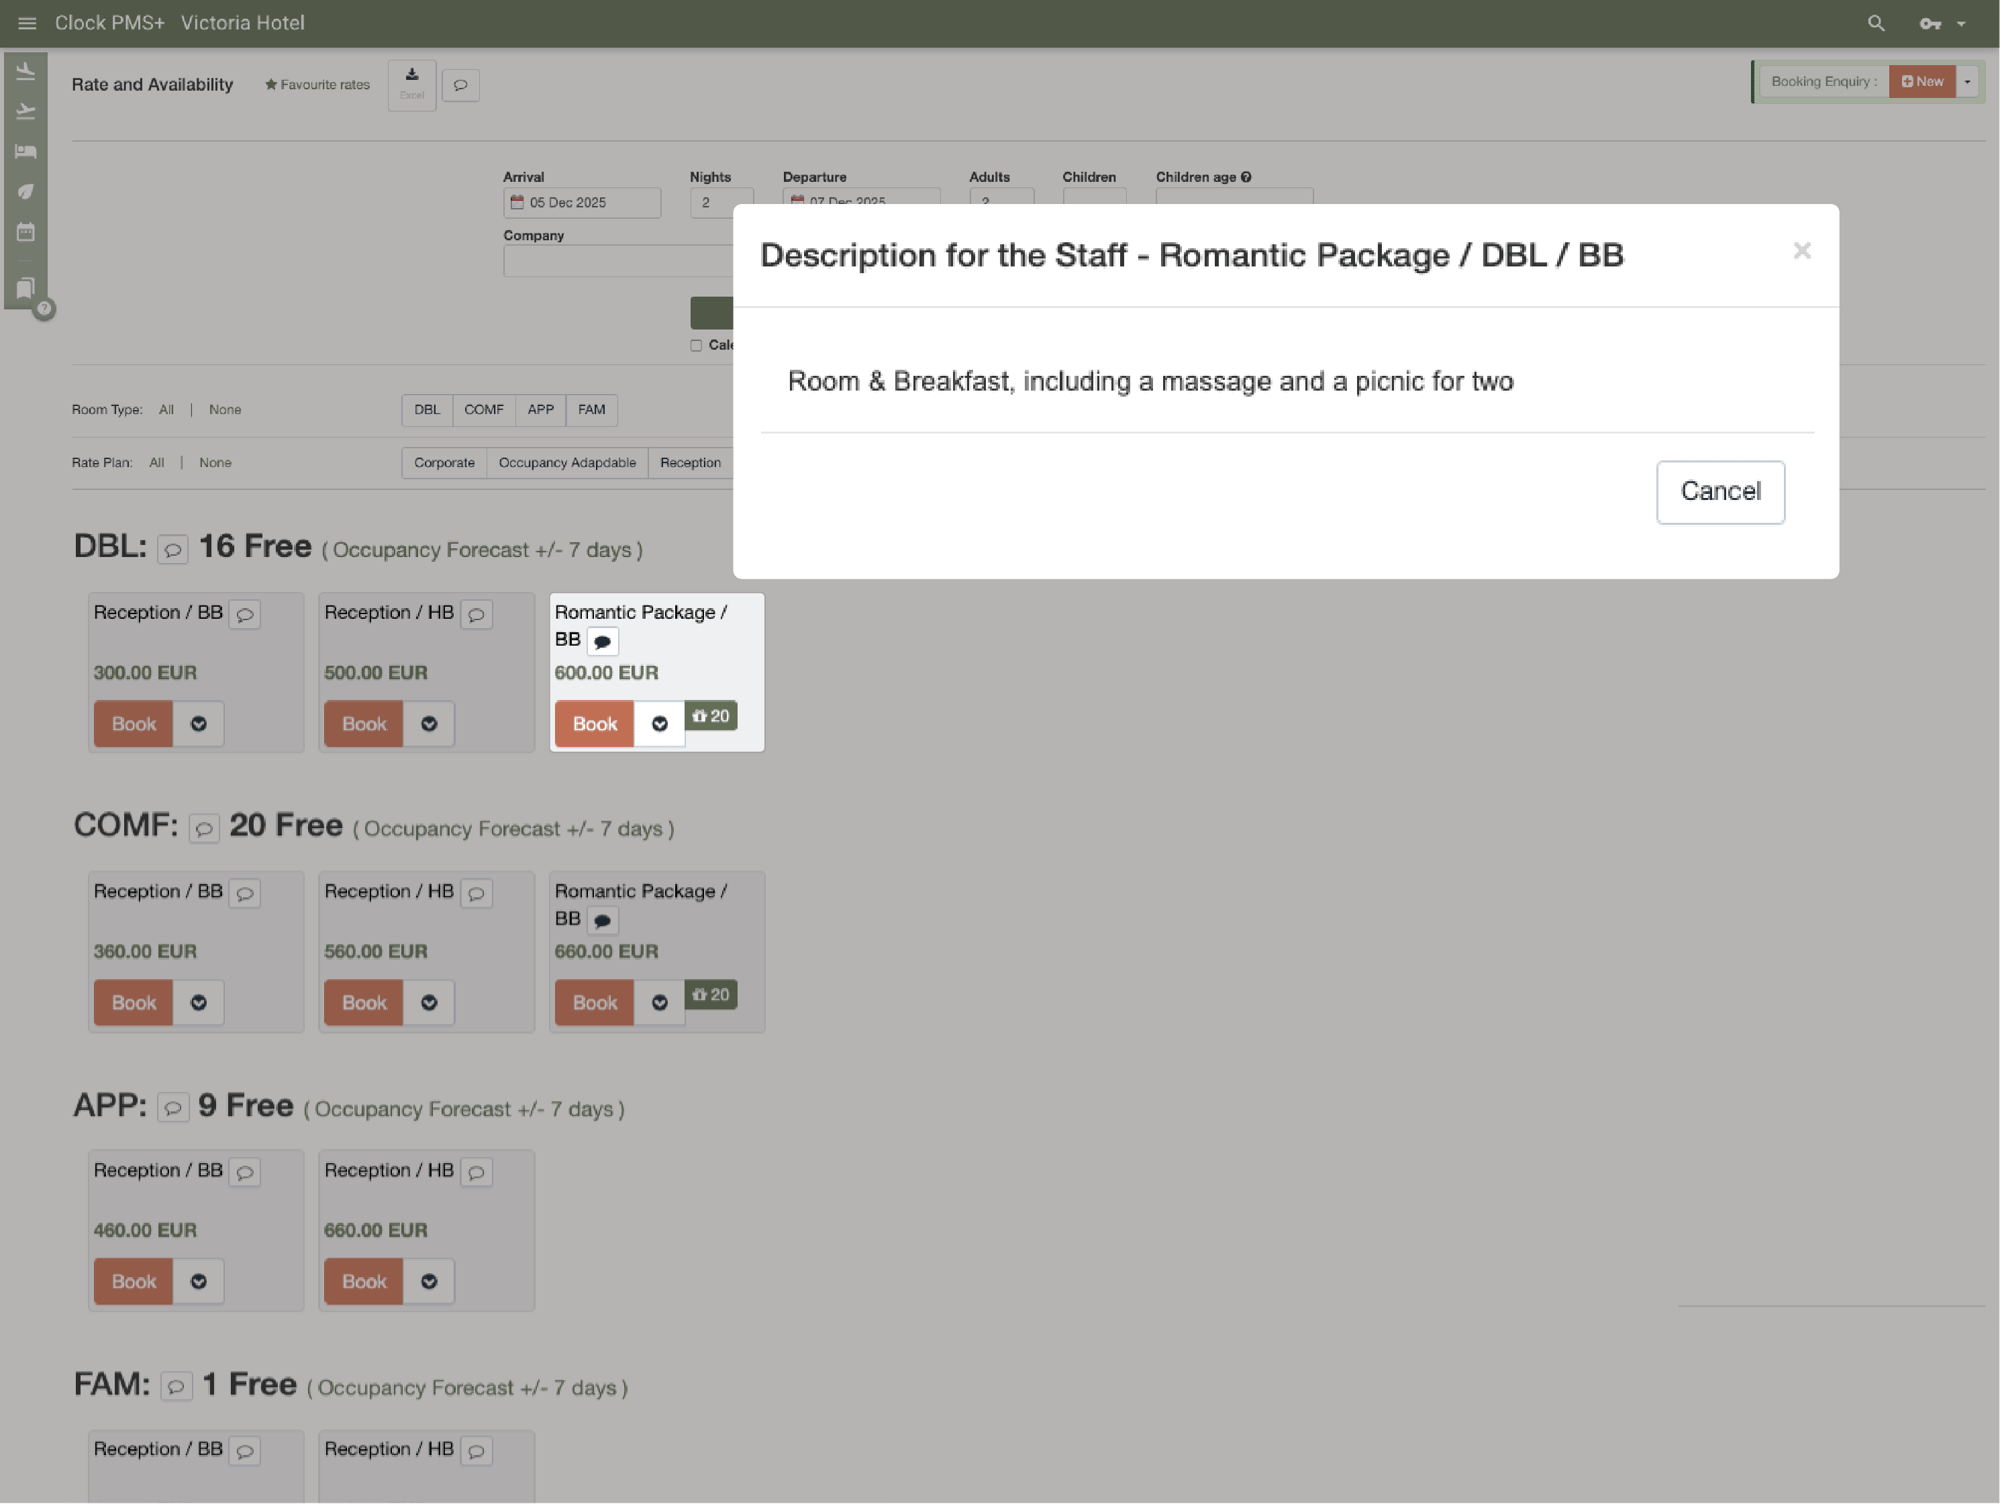Export the rates to Excel

coord(411,84)
